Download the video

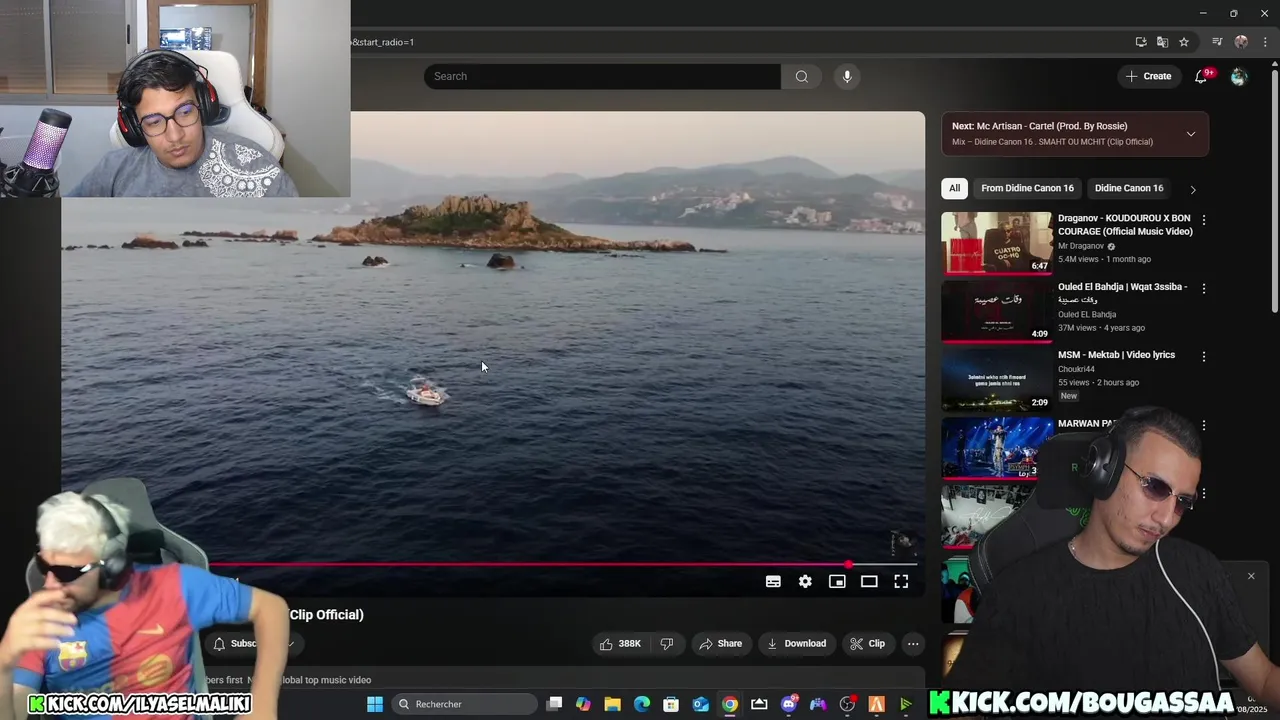point(796,644)
